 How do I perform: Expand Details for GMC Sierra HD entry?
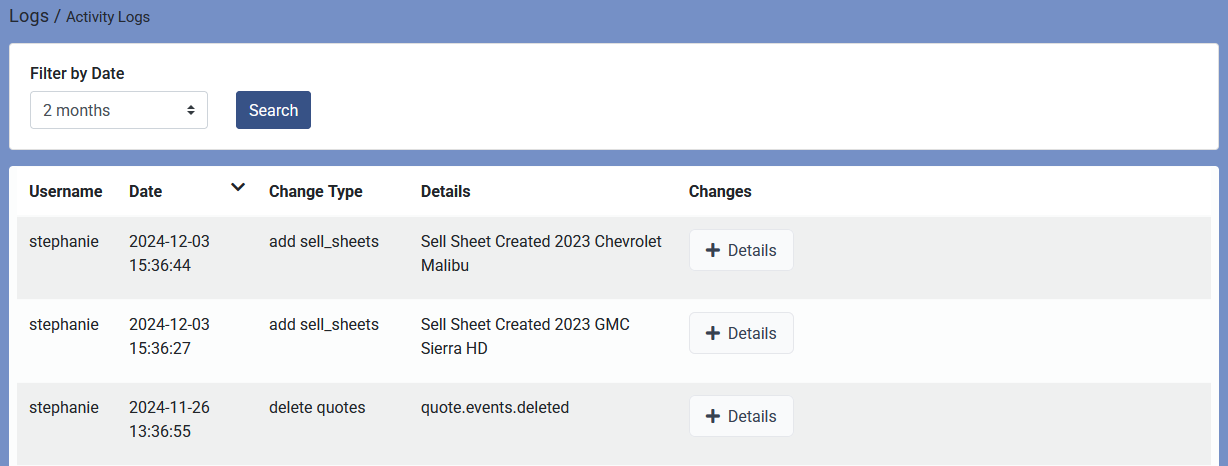tap(741, 333)
